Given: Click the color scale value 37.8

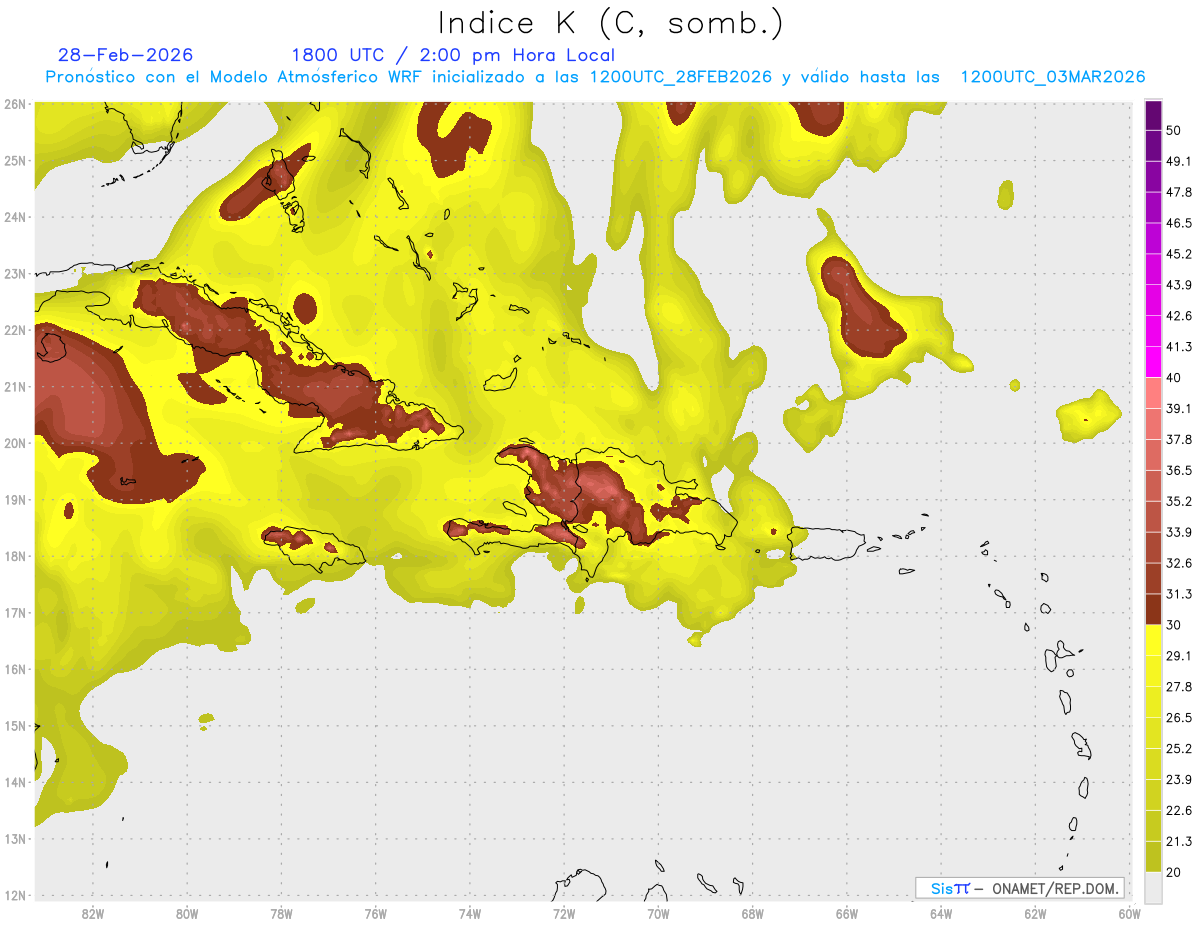Looking at the screenshot, I should pyautogui.click(x=1178, y=440).
